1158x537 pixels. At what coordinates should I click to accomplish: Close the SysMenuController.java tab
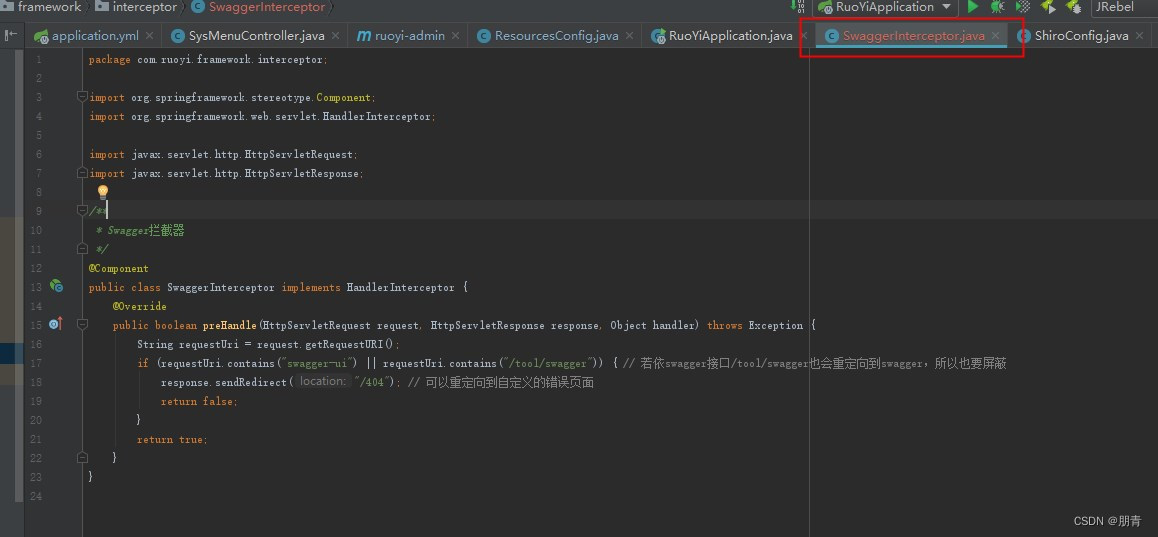336,35
